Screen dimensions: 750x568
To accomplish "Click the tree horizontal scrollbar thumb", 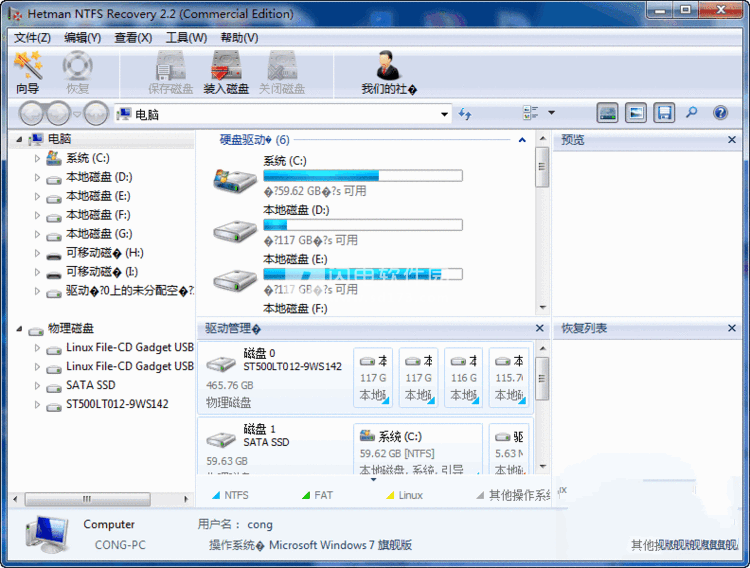I will coord(88,499).
